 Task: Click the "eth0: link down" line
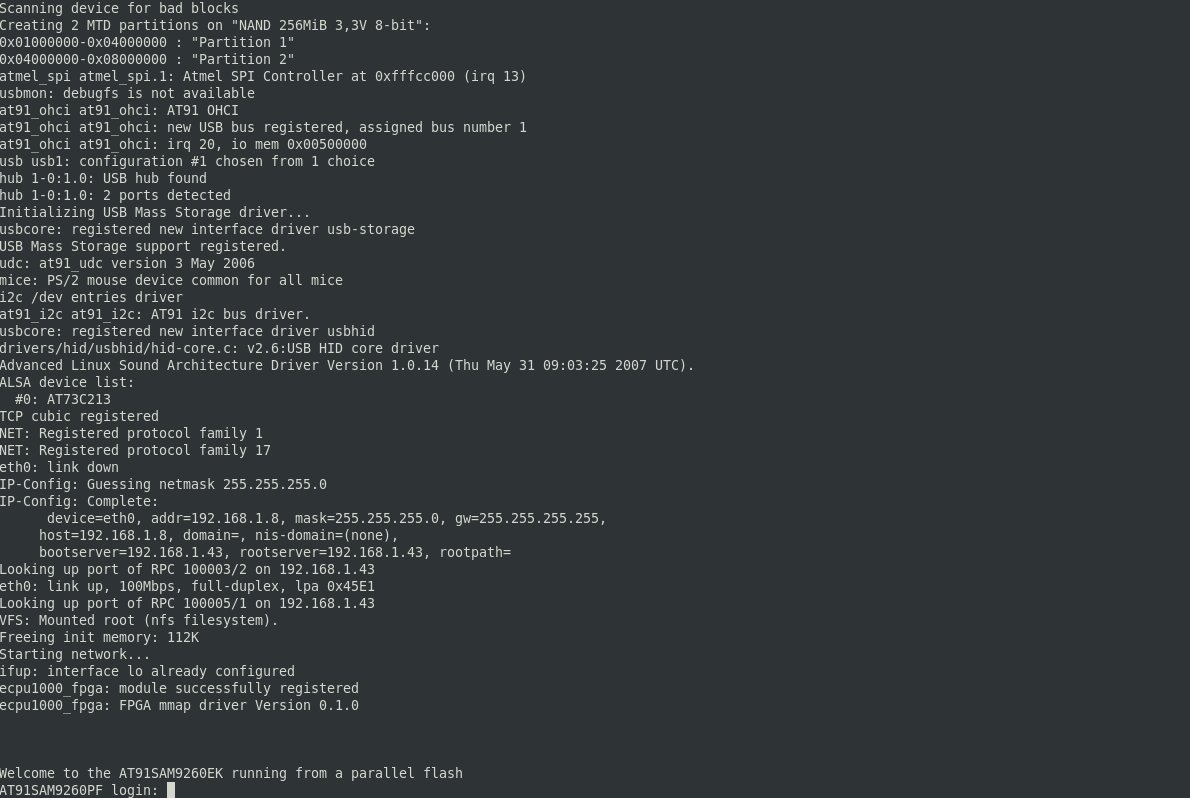pyautogui.click(x=59, y=467)
